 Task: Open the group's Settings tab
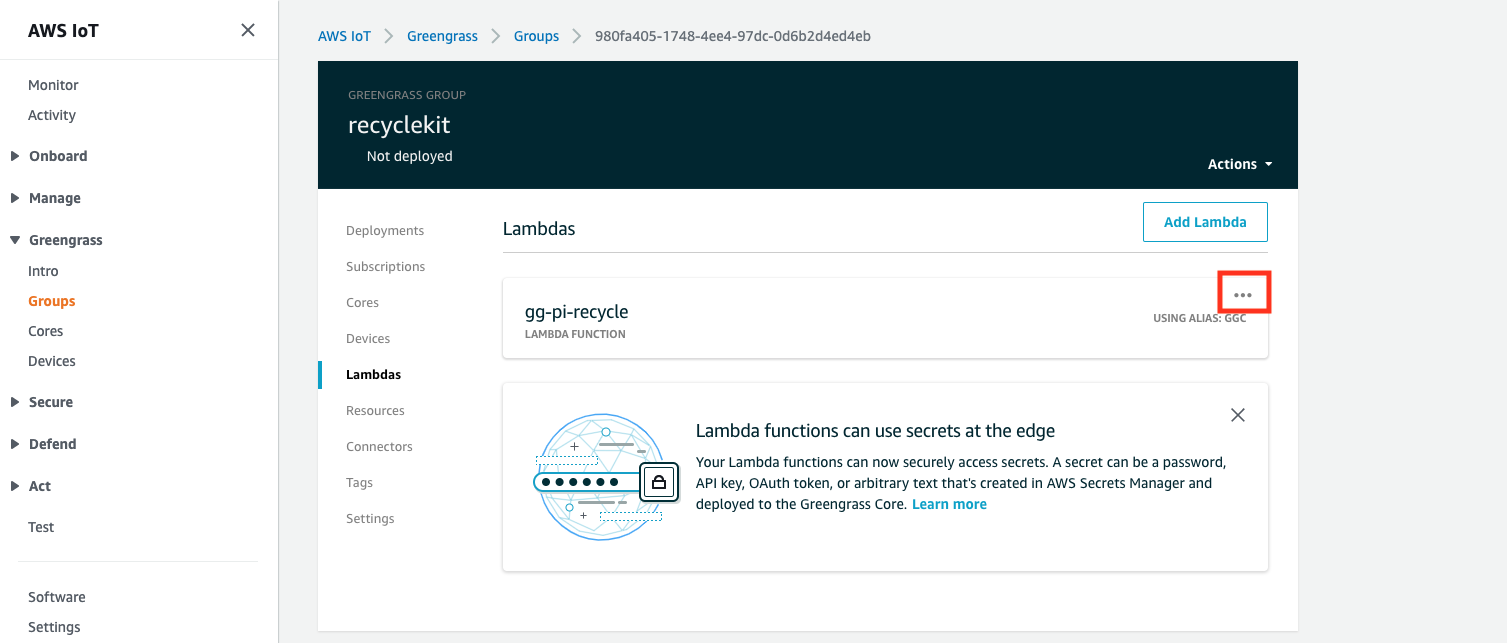(370, 519)
